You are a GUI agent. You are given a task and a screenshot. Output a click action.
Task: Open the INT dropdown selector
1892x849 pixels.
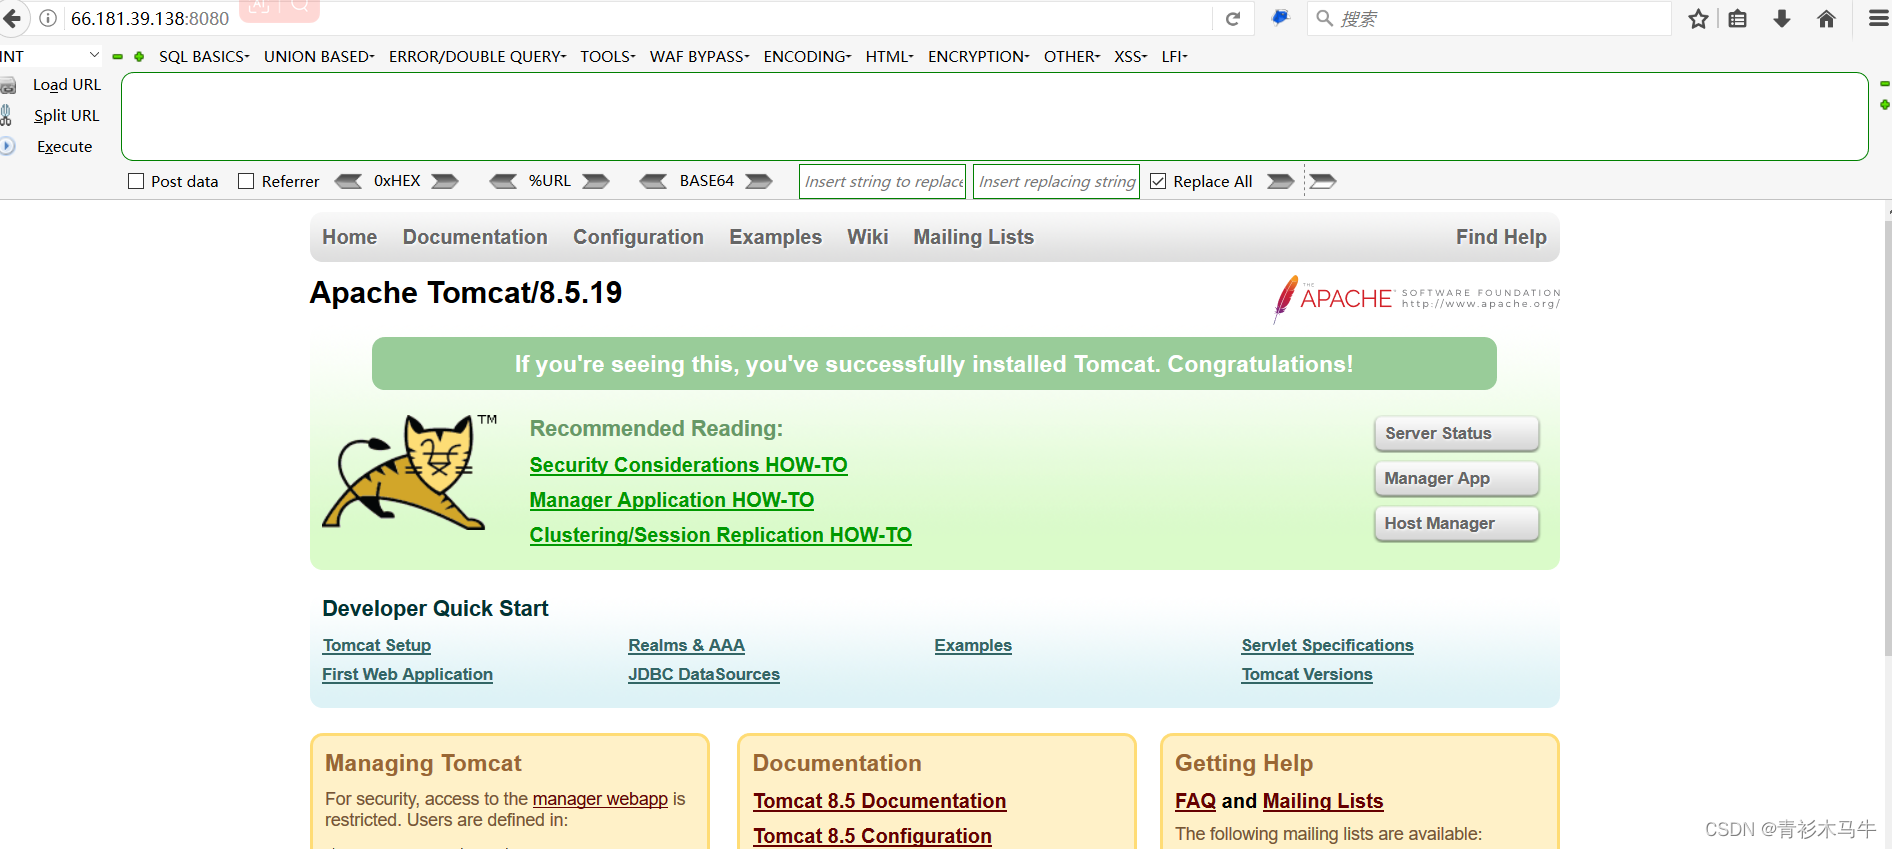point(50,56)
